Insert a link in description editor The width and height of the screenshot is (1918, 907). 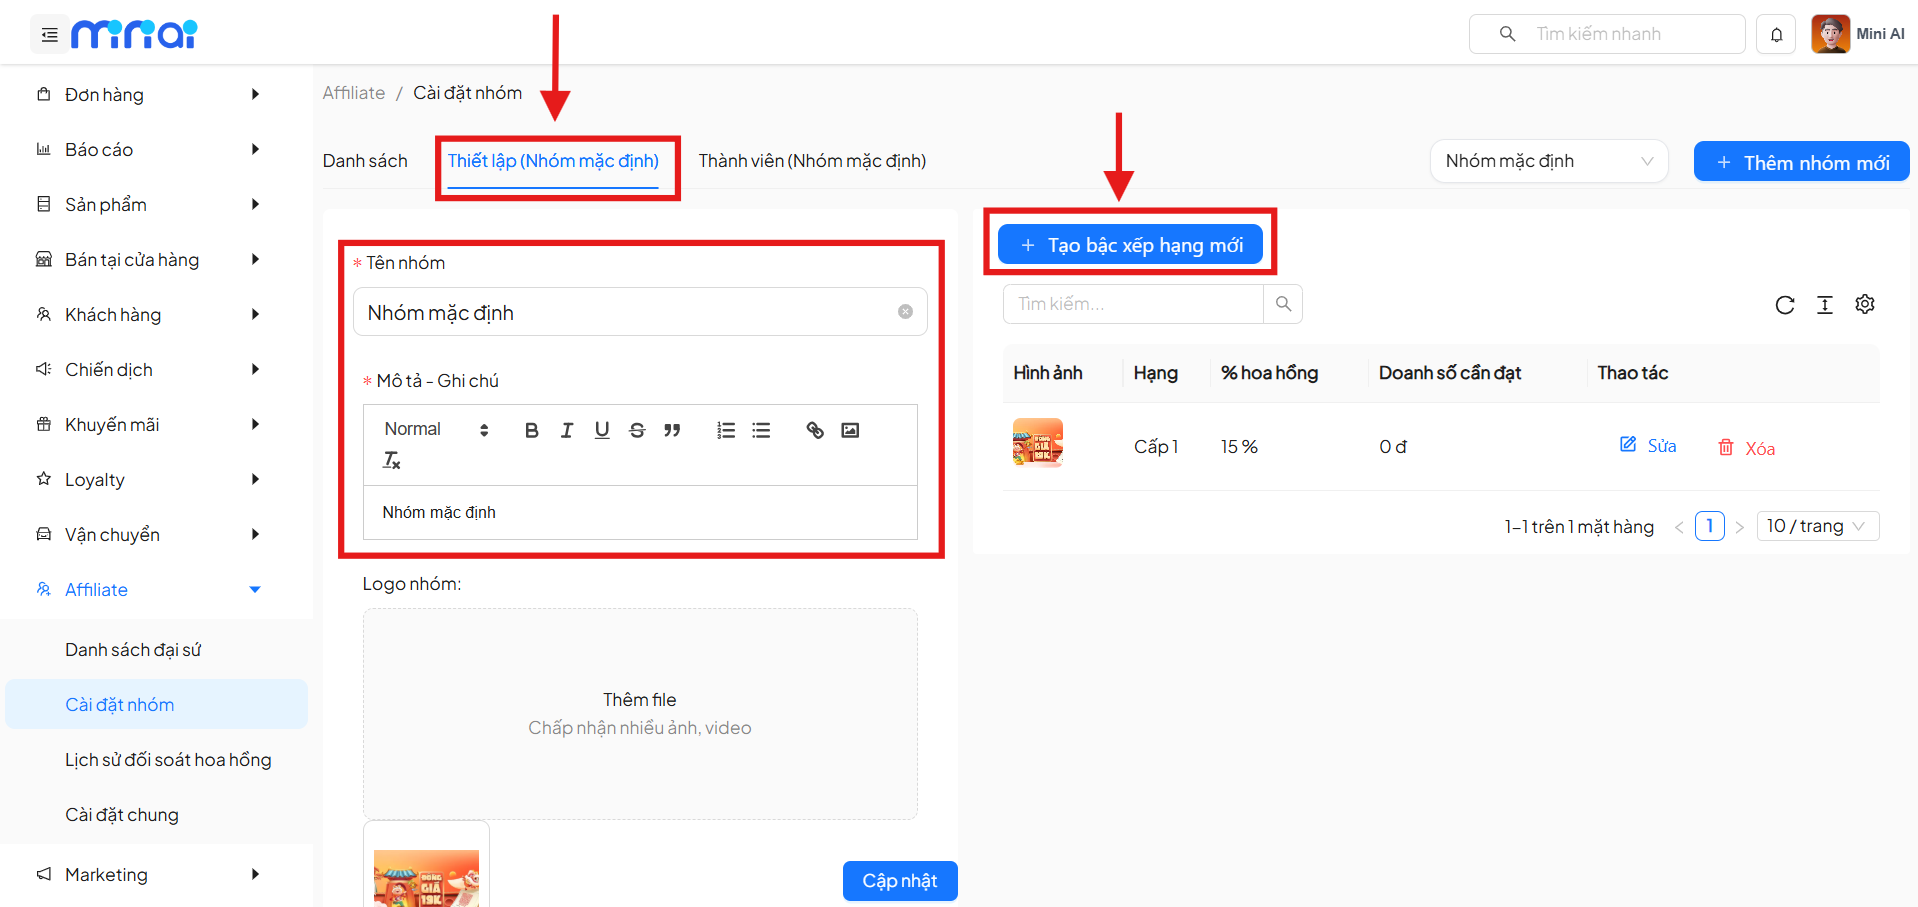[x=815, y=430]
